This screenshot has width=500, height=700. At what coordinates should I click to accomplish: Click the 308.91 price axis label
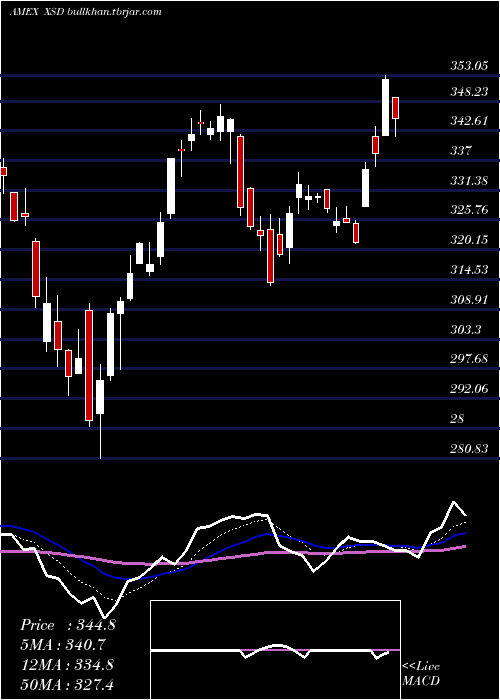coord(468,300)
